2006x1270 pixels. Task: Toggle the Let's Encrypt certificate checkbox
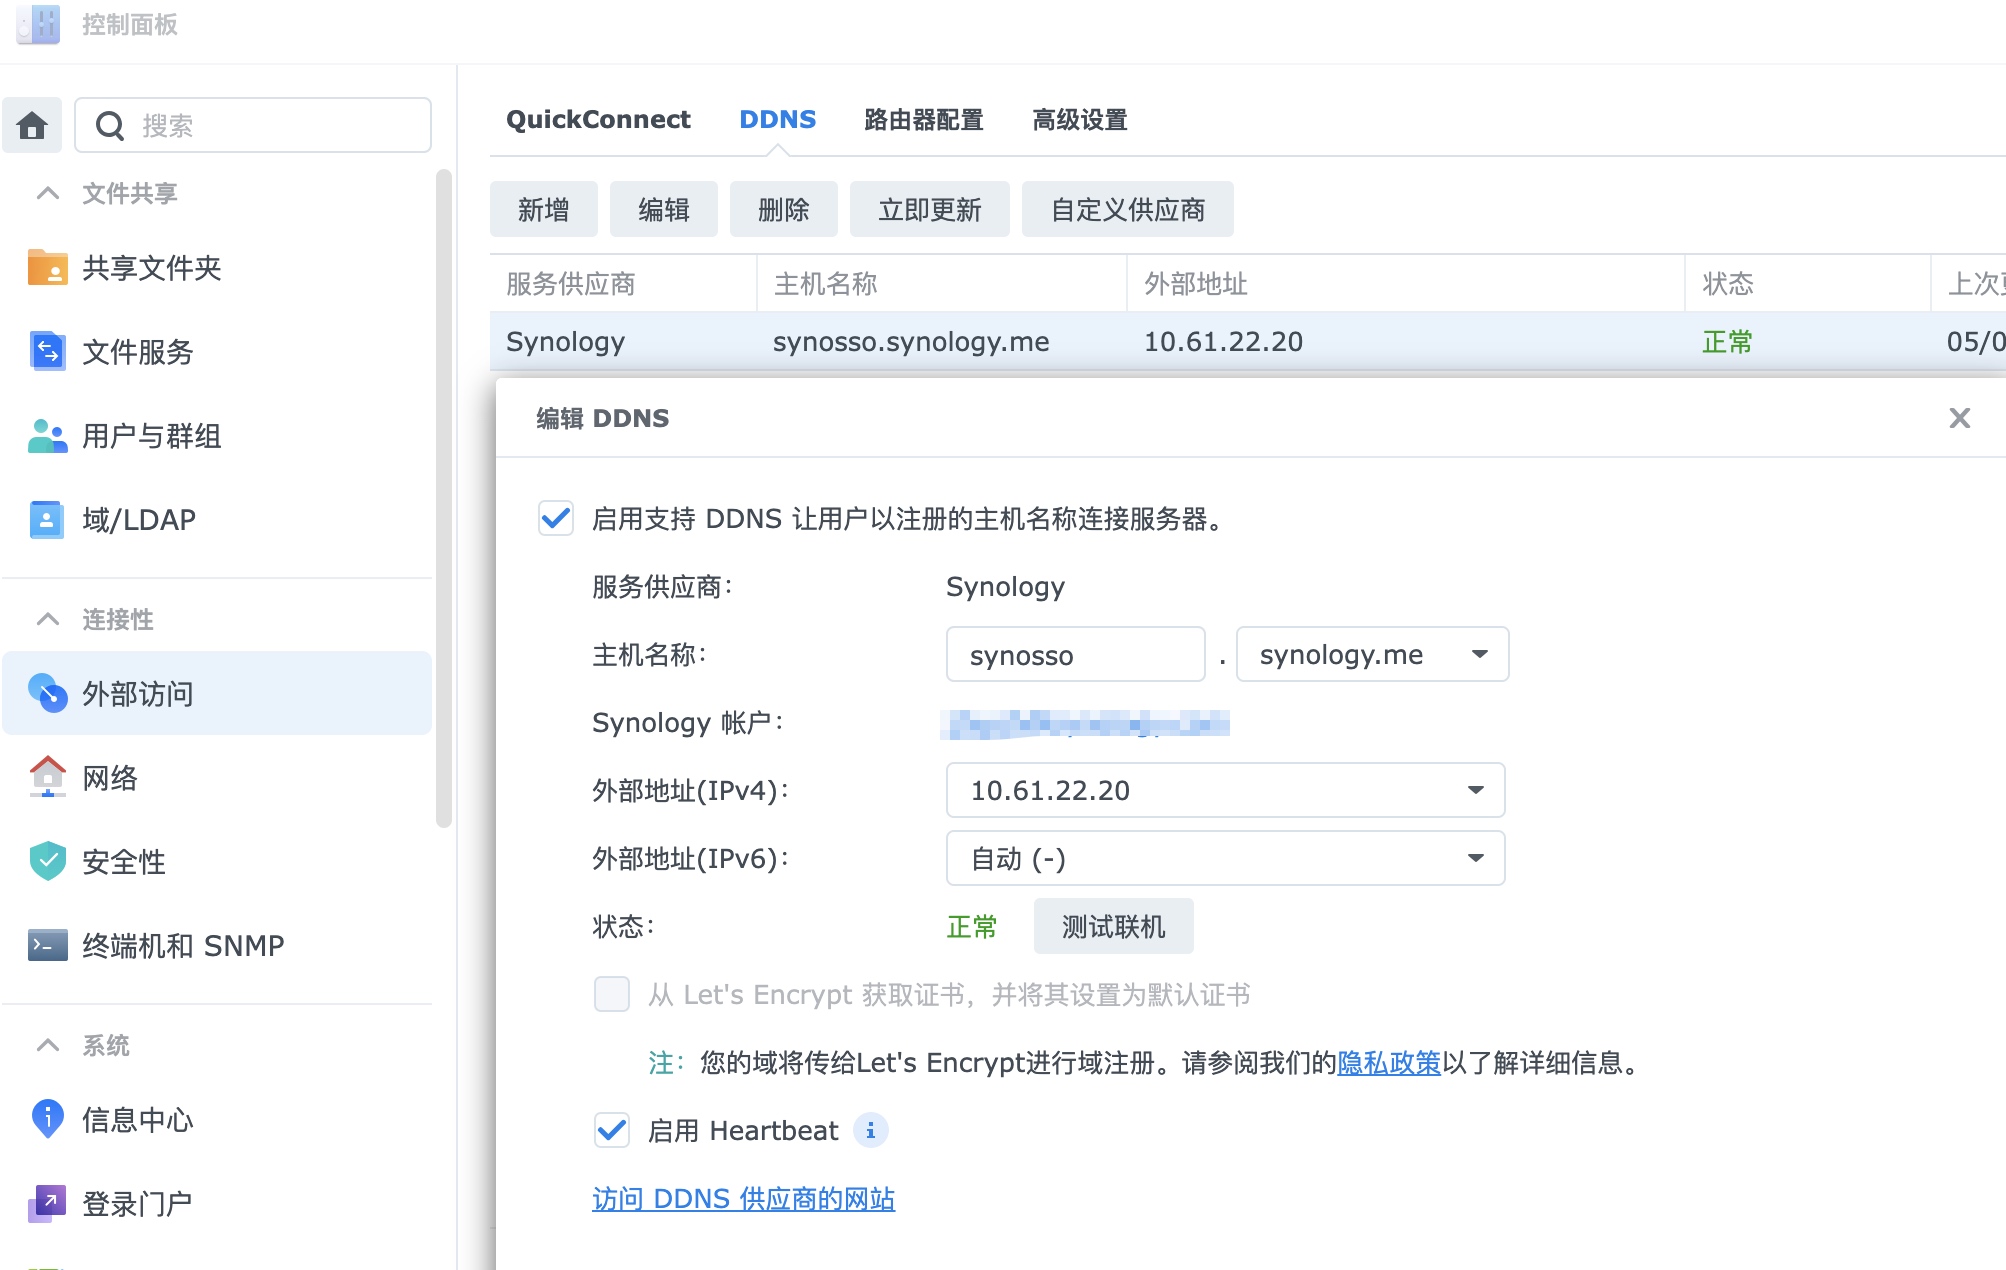[611, 994]
